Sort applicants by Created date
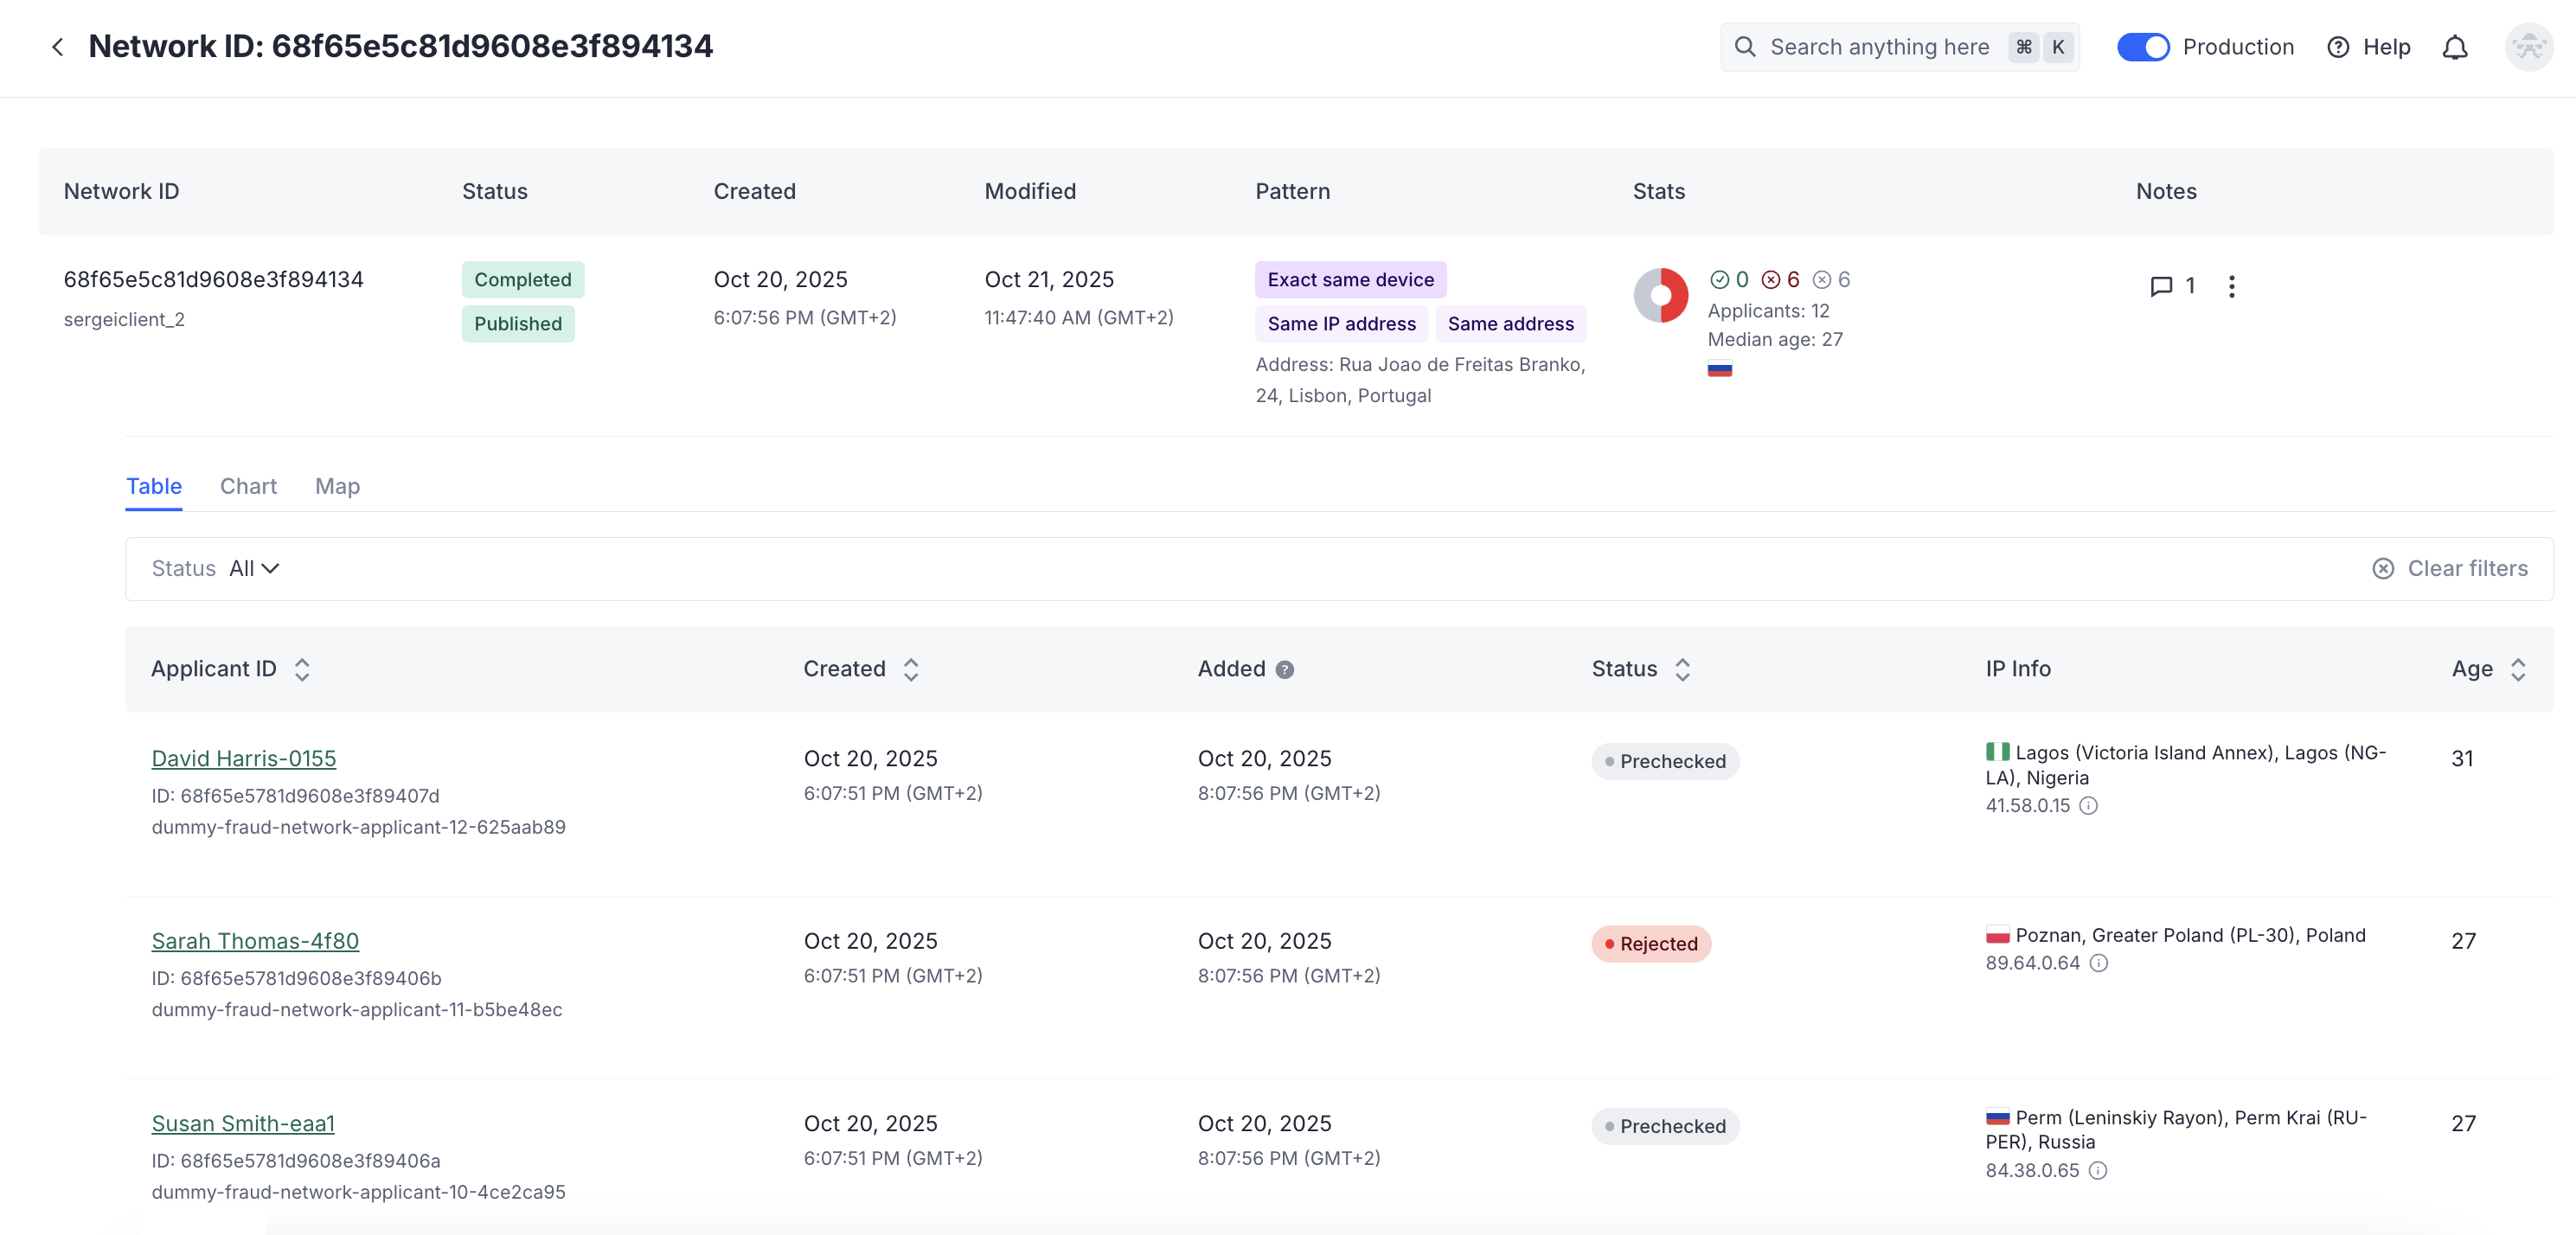Viewport: 2576px width, 1235px height. [x=910, y=669]
